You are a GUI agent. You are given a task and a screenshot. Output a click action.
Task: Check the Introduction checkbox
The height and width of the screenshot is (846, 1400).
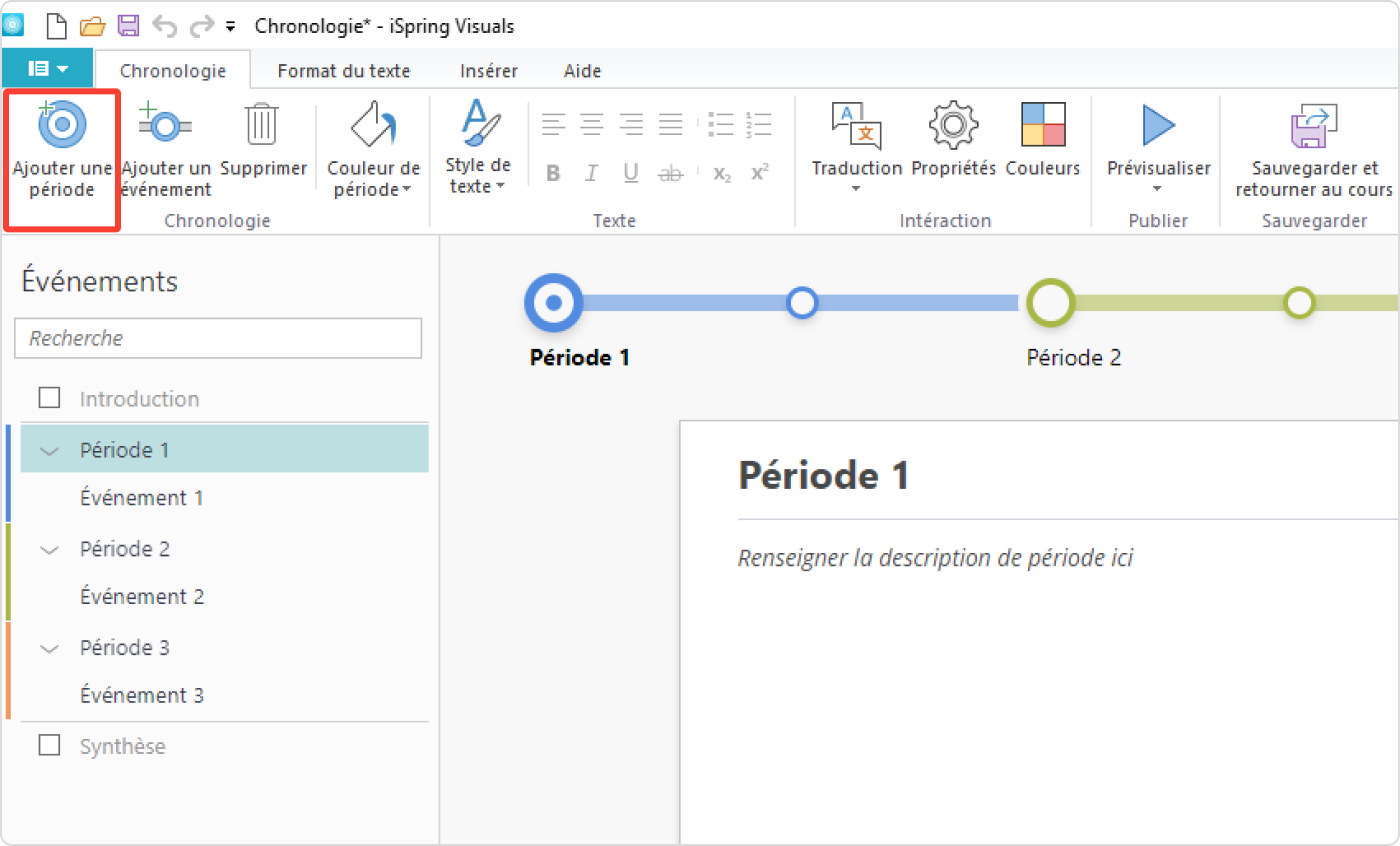pos(49,398)
